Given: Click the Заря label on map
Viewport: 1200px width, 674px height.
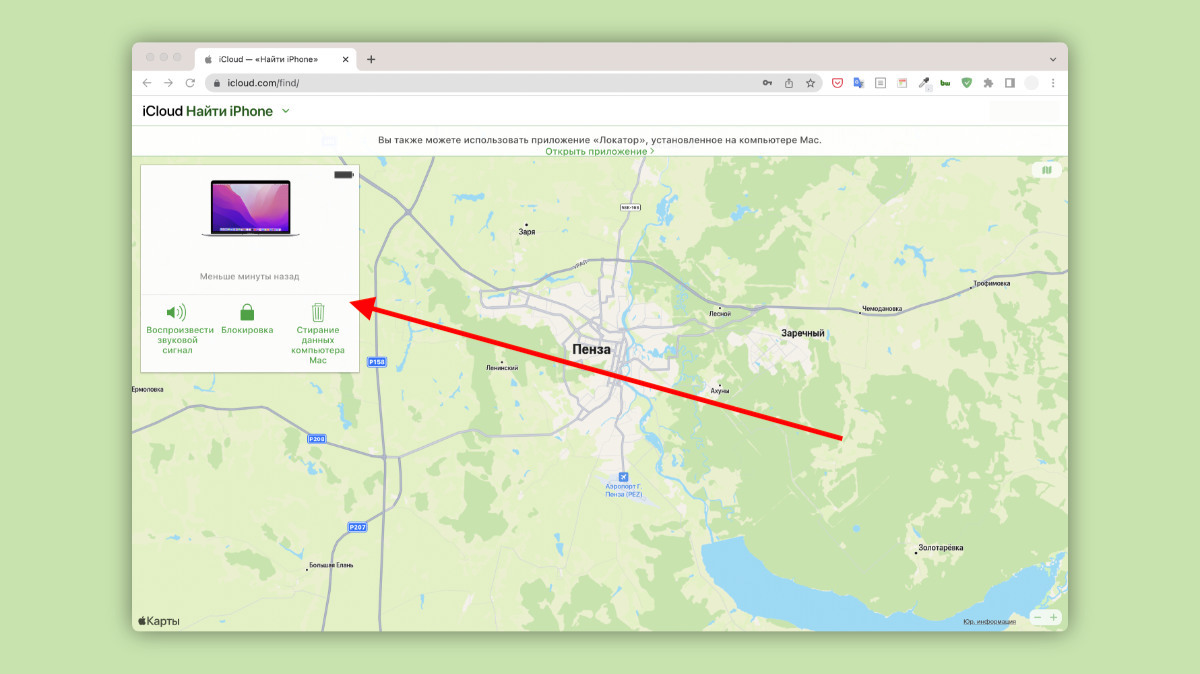Looking at the screenshot, I should (x=527, y=231).
